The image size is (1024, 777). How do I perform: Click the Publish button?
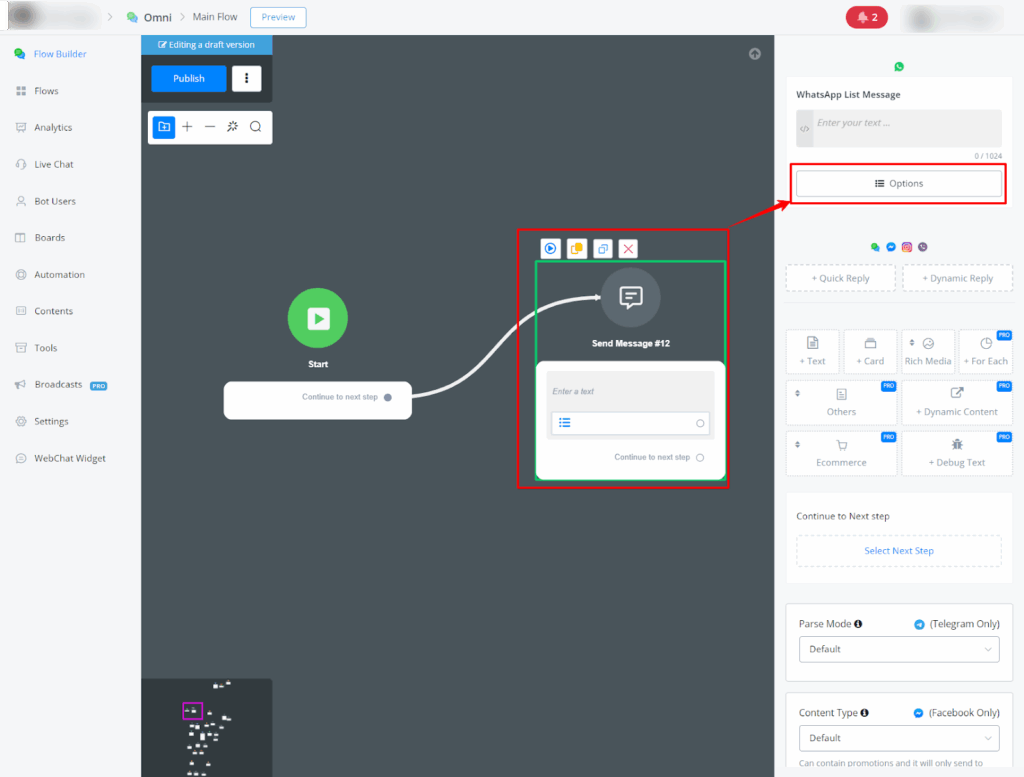189,79
